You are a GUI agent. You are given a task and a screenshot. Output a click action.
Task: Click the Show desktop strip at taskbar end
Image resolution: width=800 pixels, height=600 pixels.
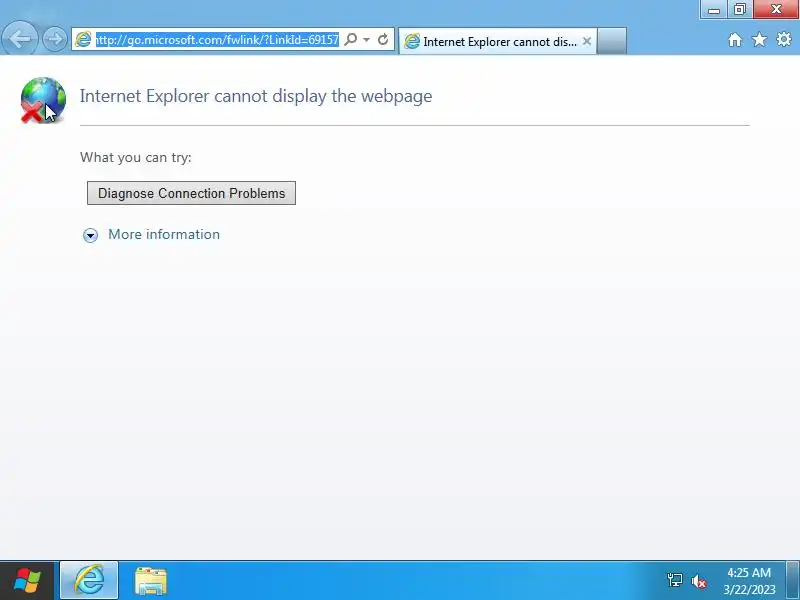pos(793,581)
